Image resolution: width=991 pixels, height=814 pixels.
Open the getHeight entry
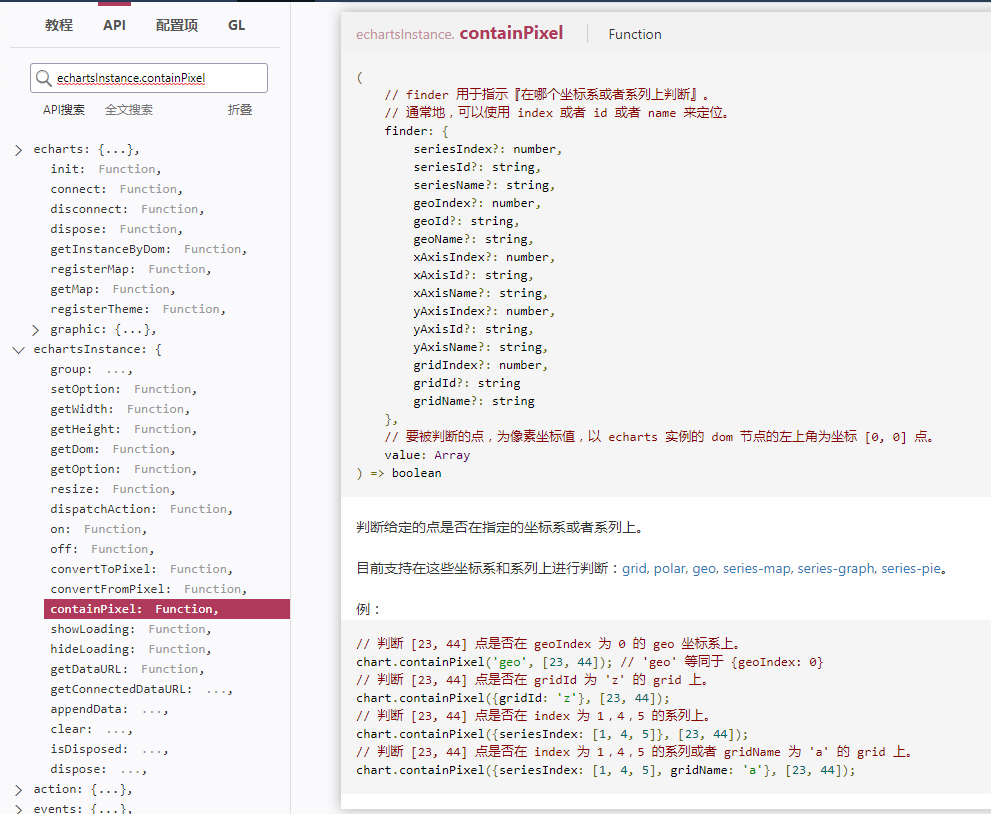tap(123, 429)
